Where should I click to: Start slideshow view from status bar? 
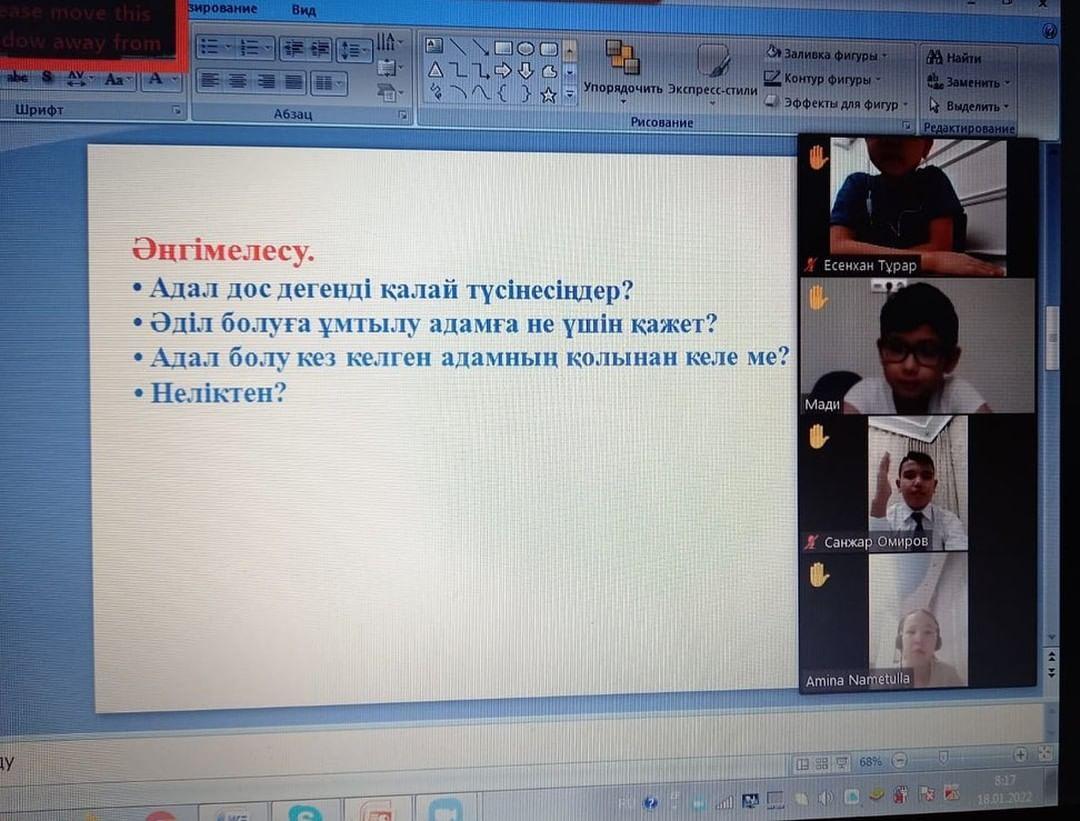click(841, 763)
